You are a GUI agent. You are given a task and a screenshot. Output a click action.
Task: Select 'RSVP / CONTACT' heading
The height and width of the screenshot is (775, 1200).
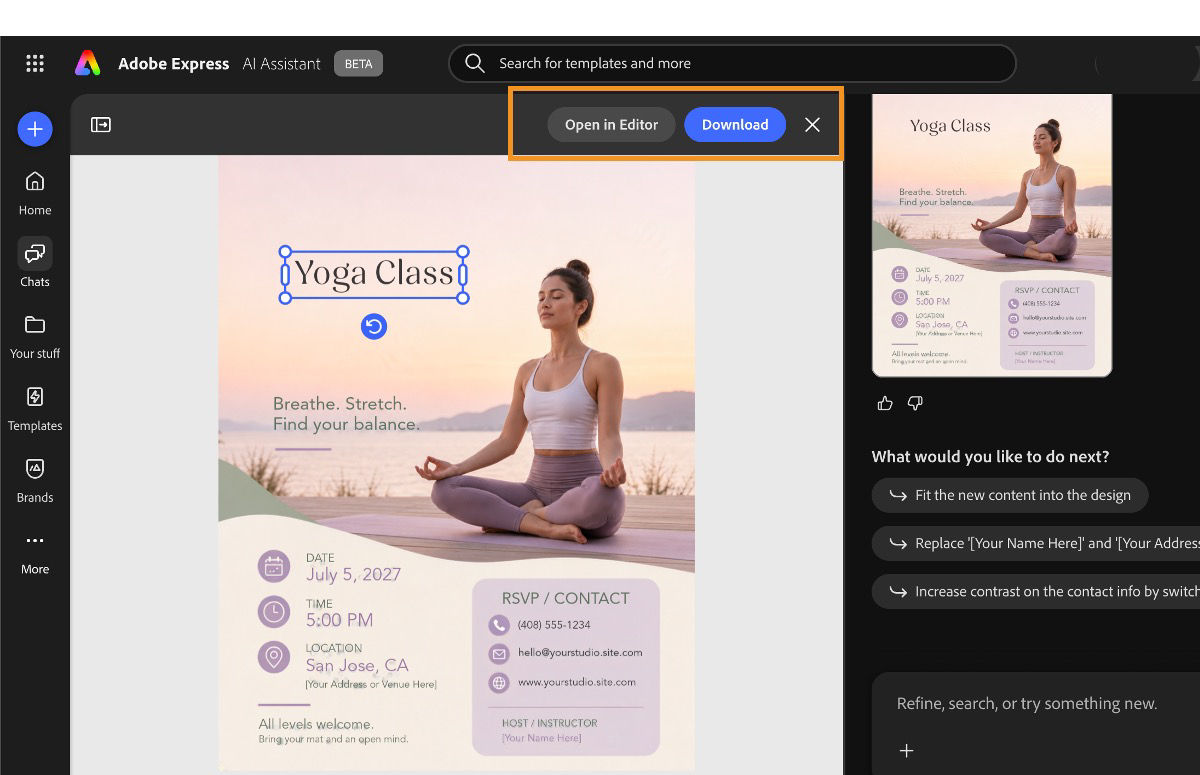pyautogui.click(x=566, y=598)
